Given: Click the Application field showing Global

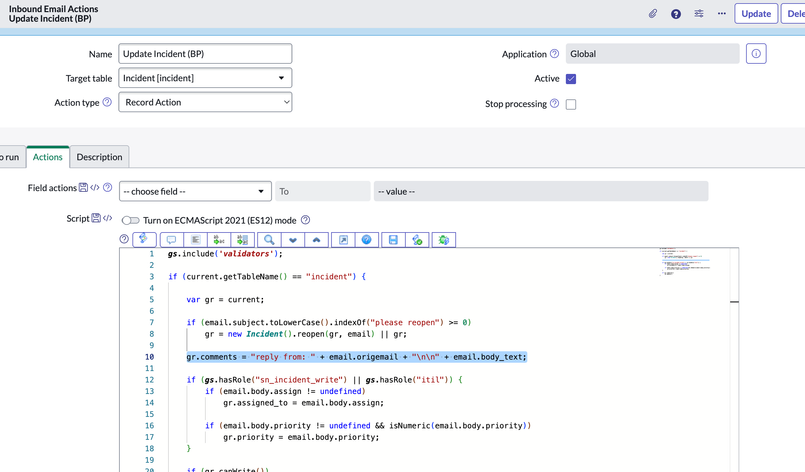Looking at the screenshot, I should pos(653,53).
